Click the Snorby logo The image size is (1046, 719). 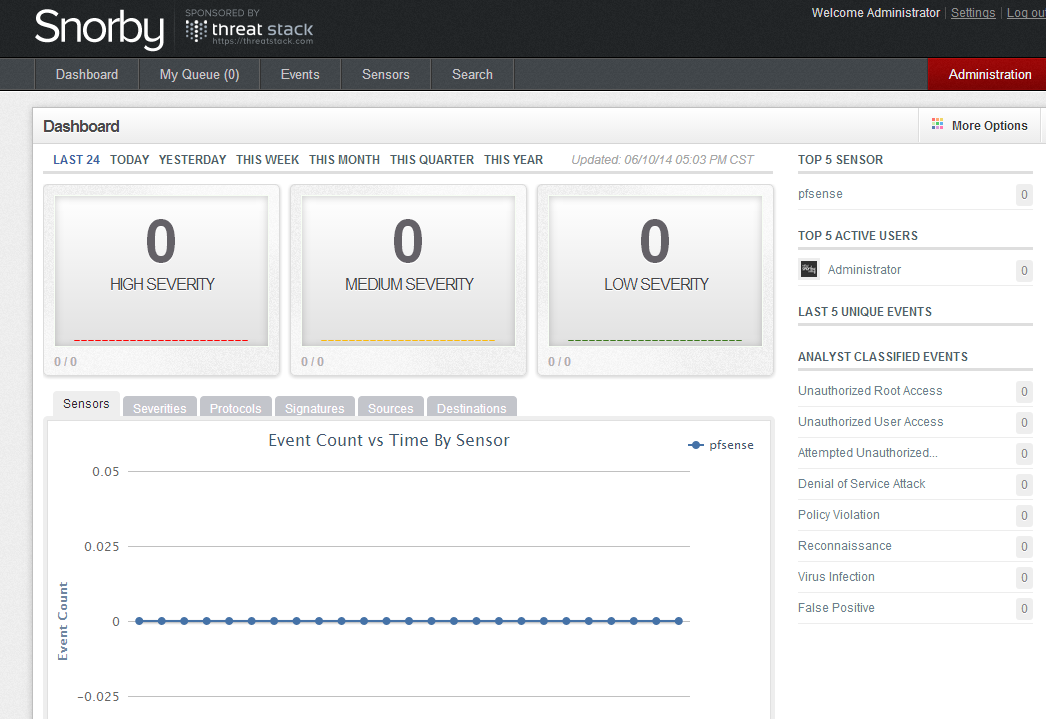tap(99, 28)
